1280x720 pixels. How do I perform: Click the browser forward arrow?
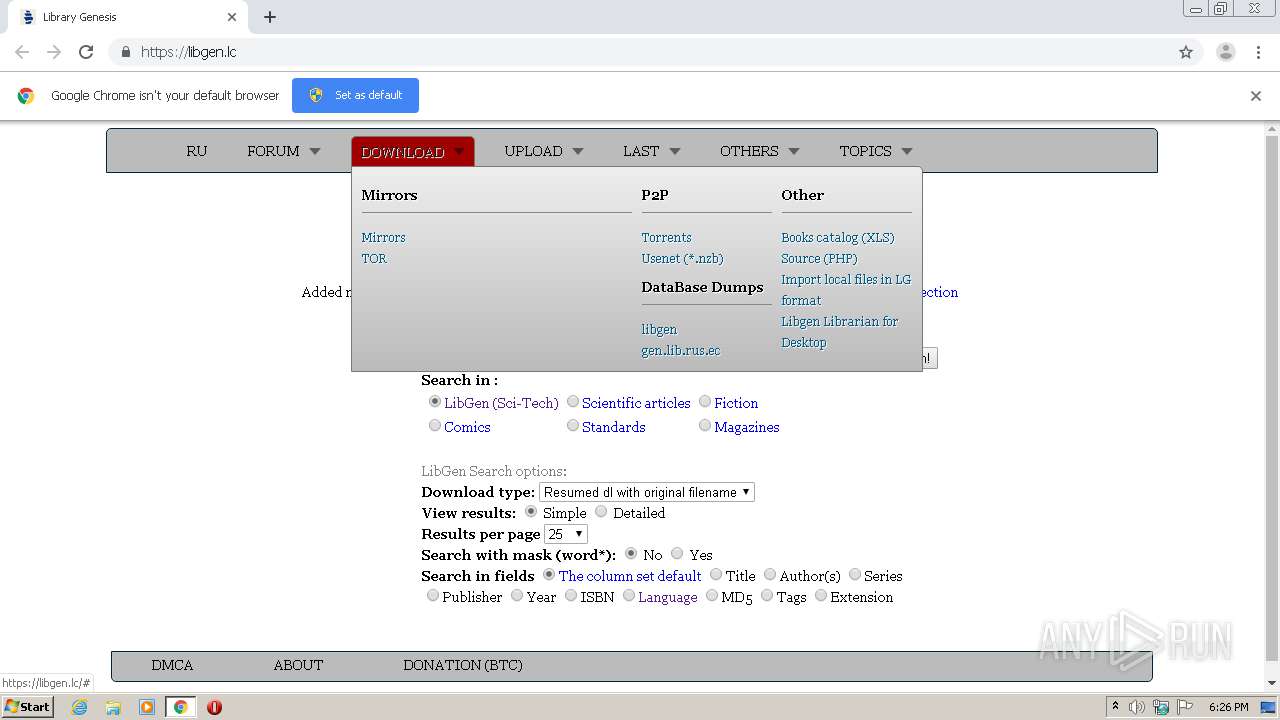click(x=54, y=52)
